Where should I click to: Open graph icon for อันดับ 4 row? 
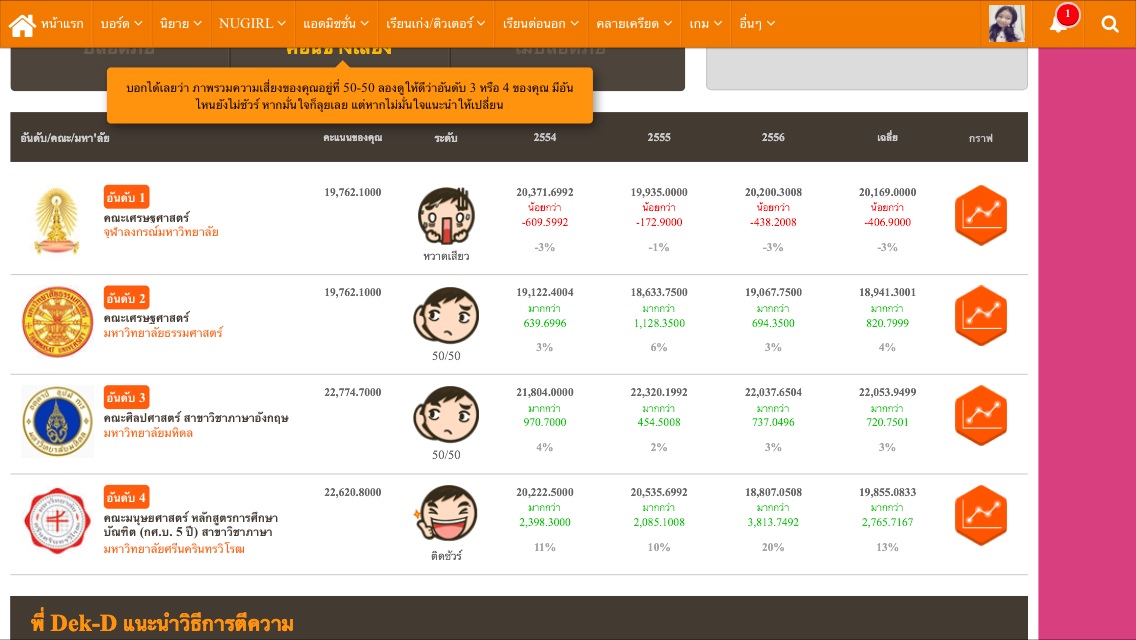(x=981, y=515)
